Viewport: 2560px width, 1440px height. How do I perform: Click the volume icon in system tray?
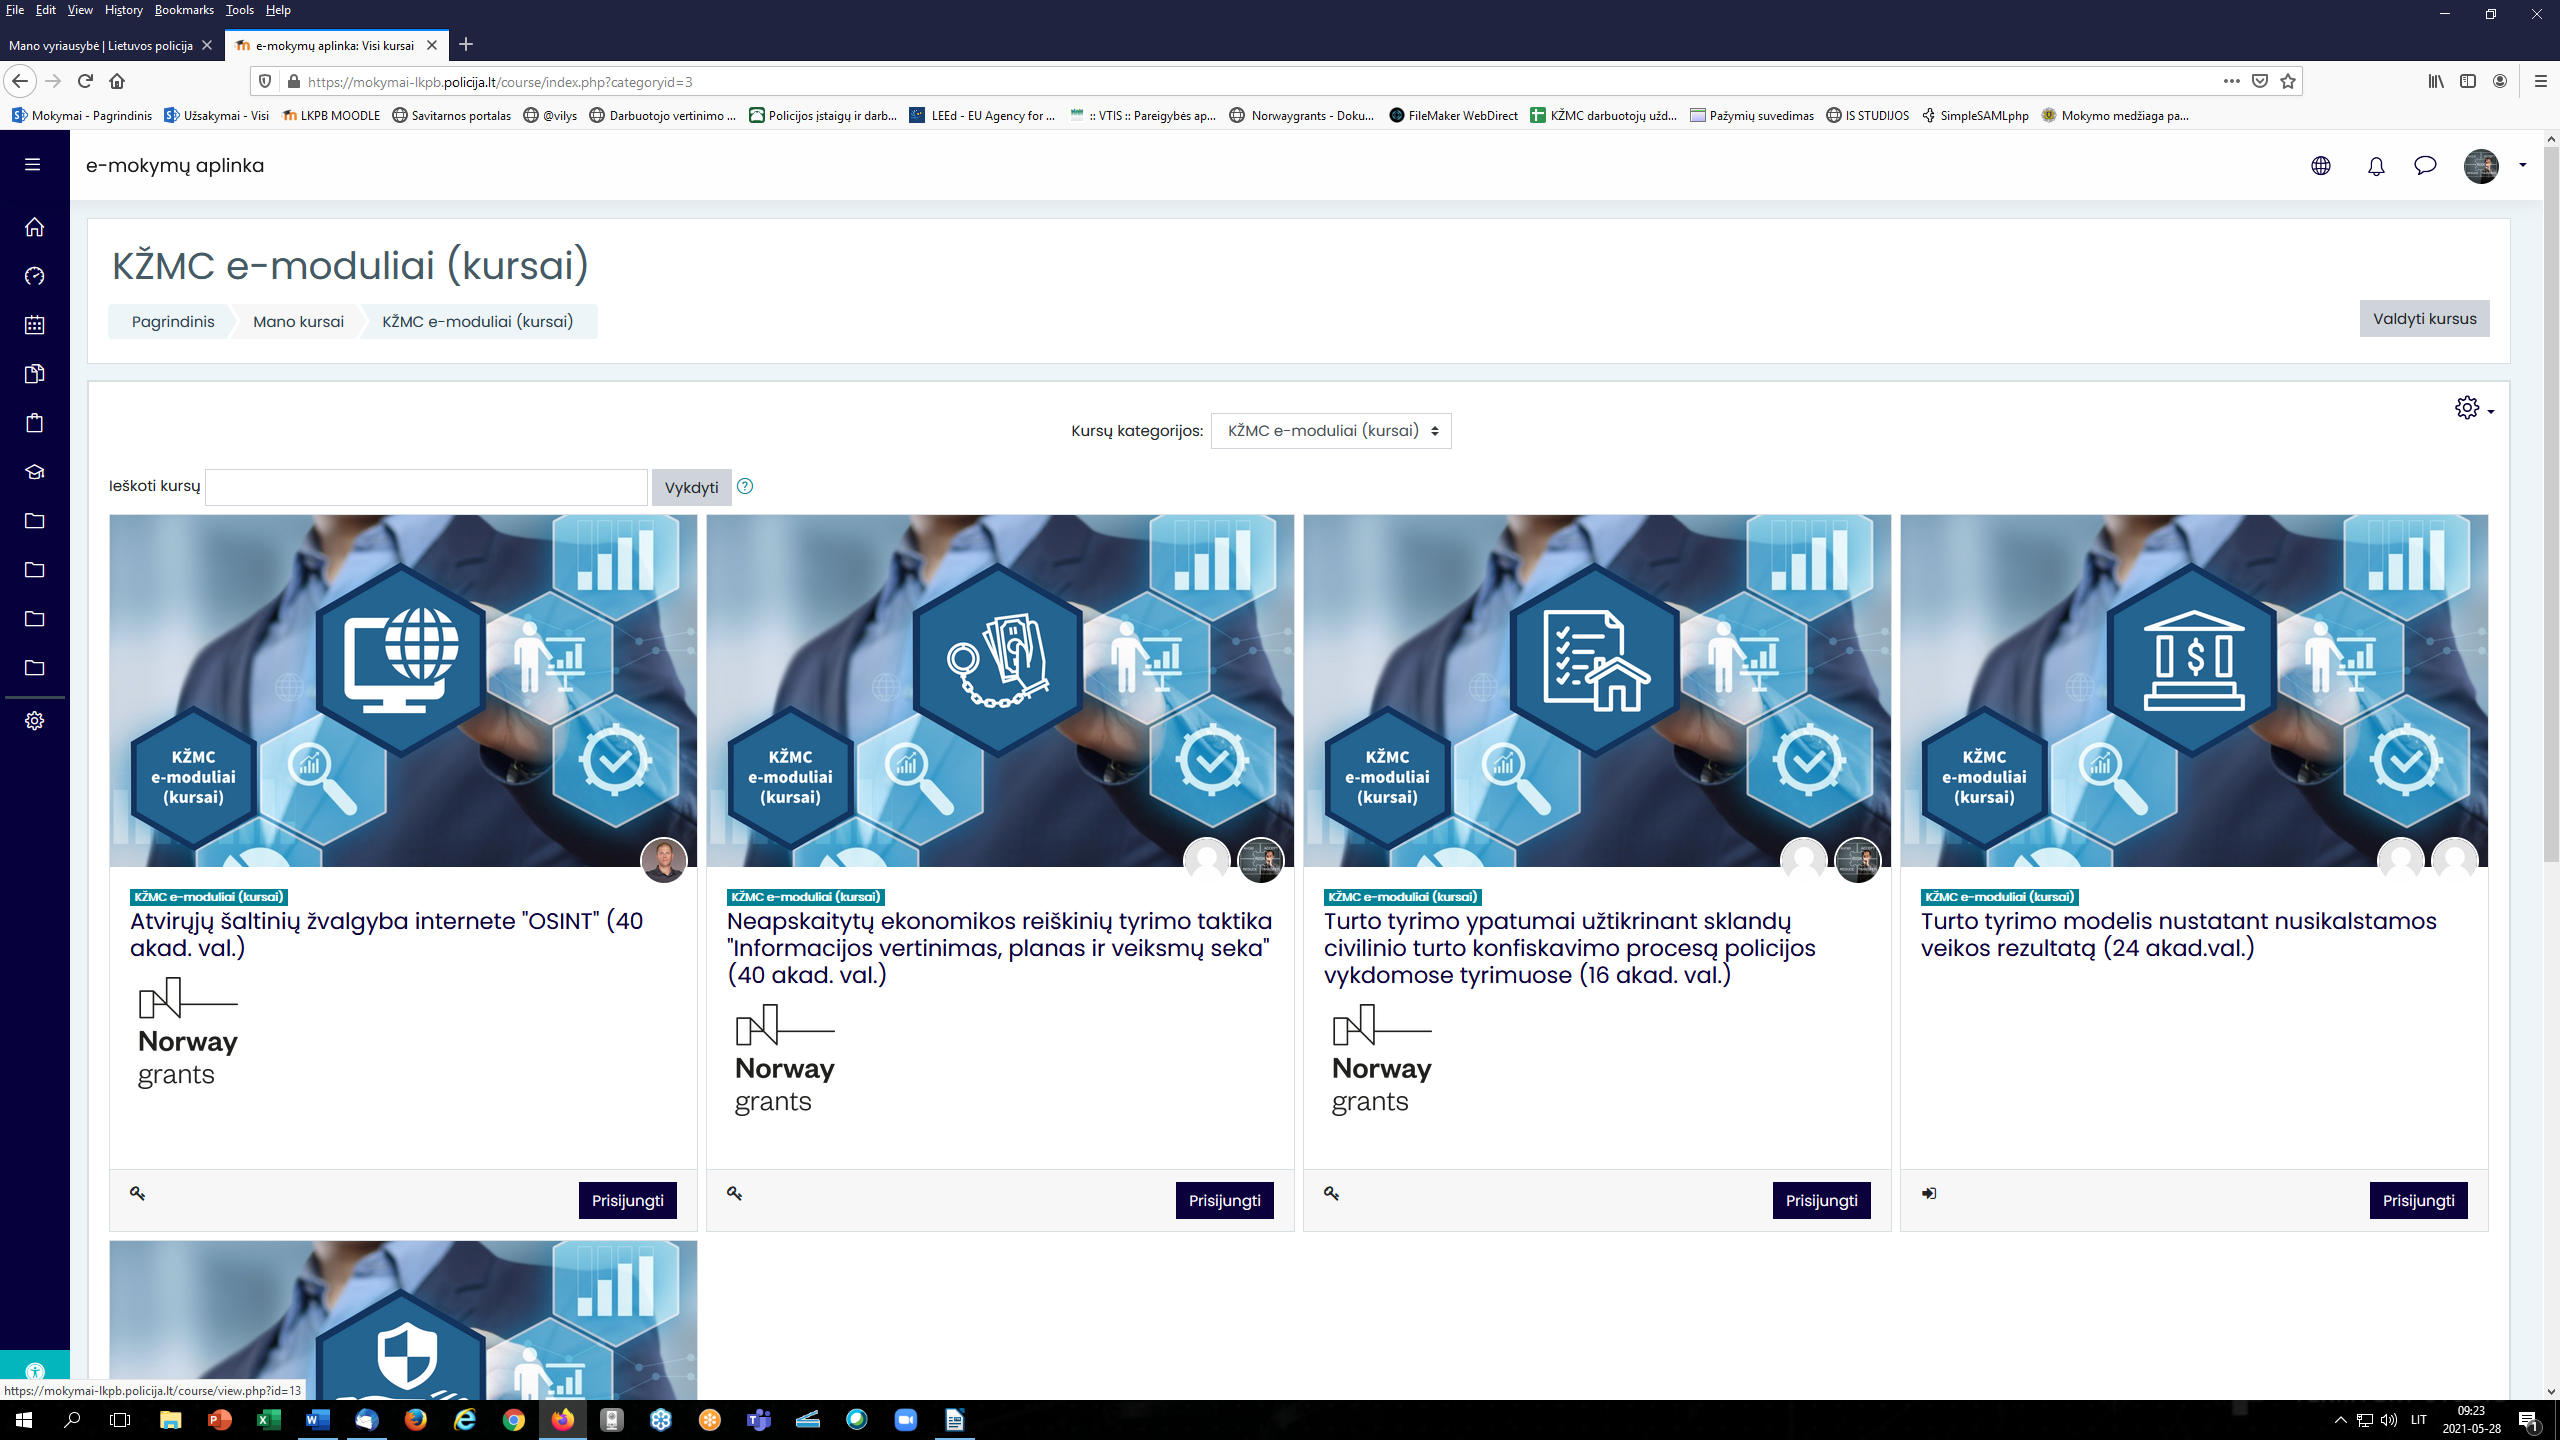coord(2389,1419)
